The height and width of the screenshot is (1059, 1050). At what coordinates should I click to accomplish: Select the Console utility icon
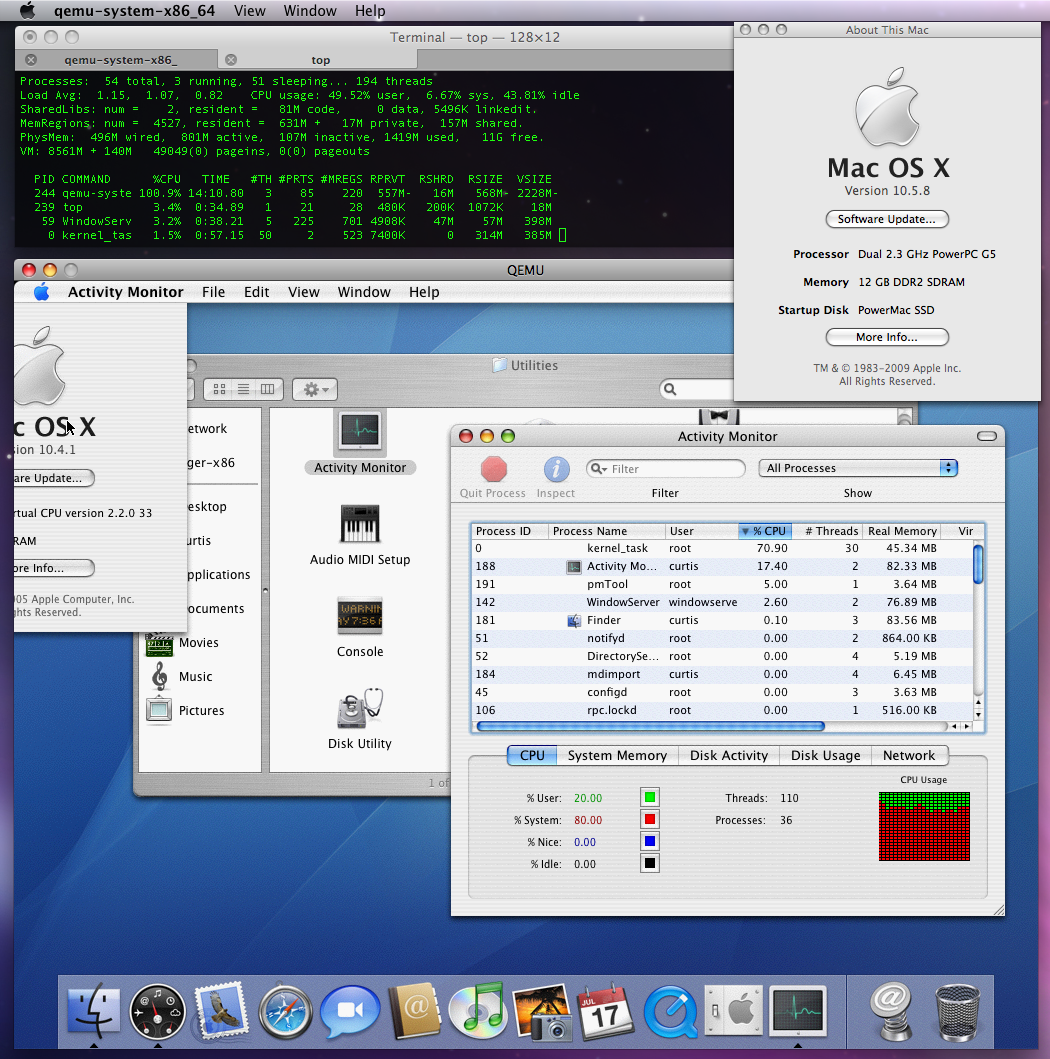360,616
